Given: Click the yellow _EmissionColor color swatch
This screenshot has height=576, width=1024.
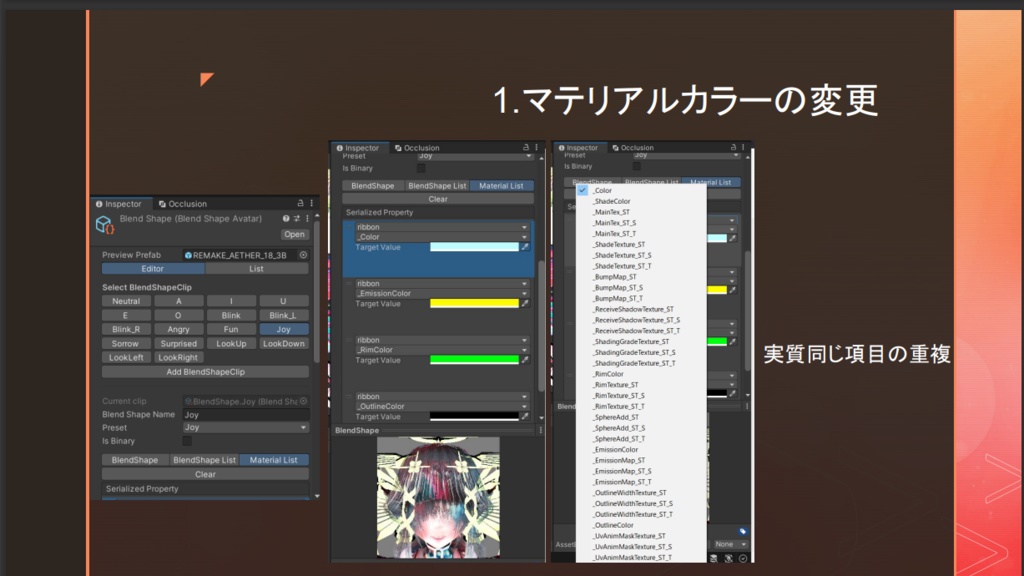Looking at the screenshot, I should (476, 302).
